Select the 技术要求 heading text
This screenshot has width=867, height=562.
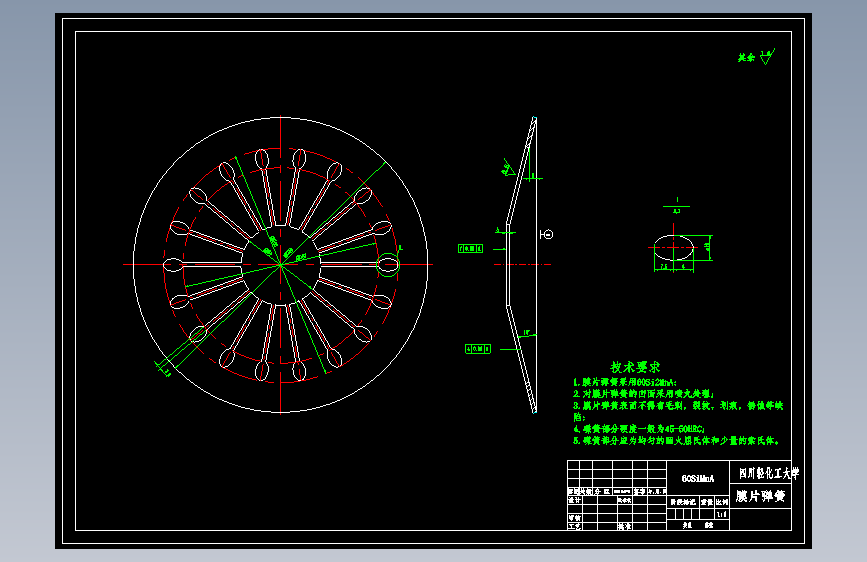coord(635,367)
